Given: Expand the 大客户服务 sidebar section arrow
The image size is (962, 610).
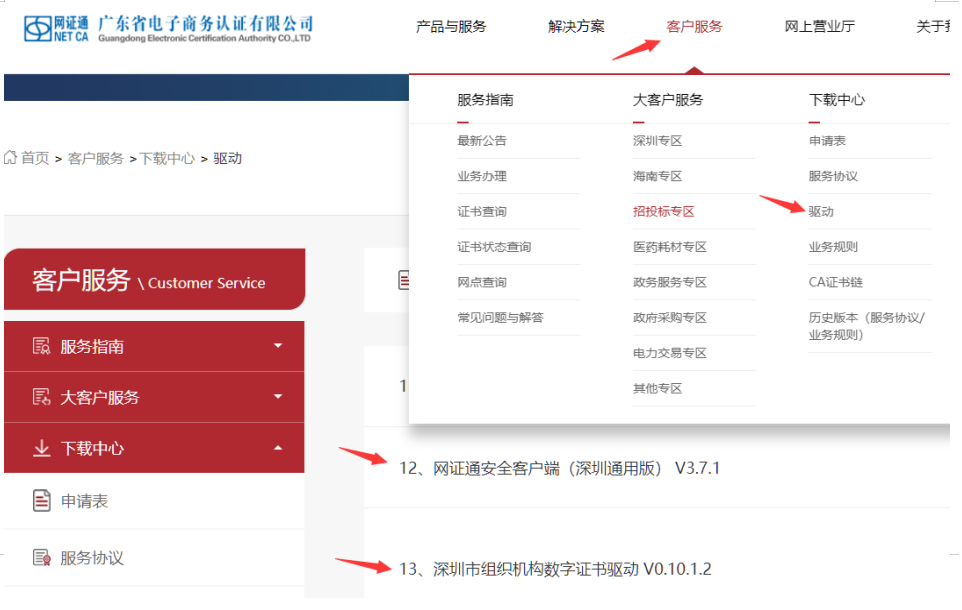Looking at the screenshot, I should click(x=278, y=397).
